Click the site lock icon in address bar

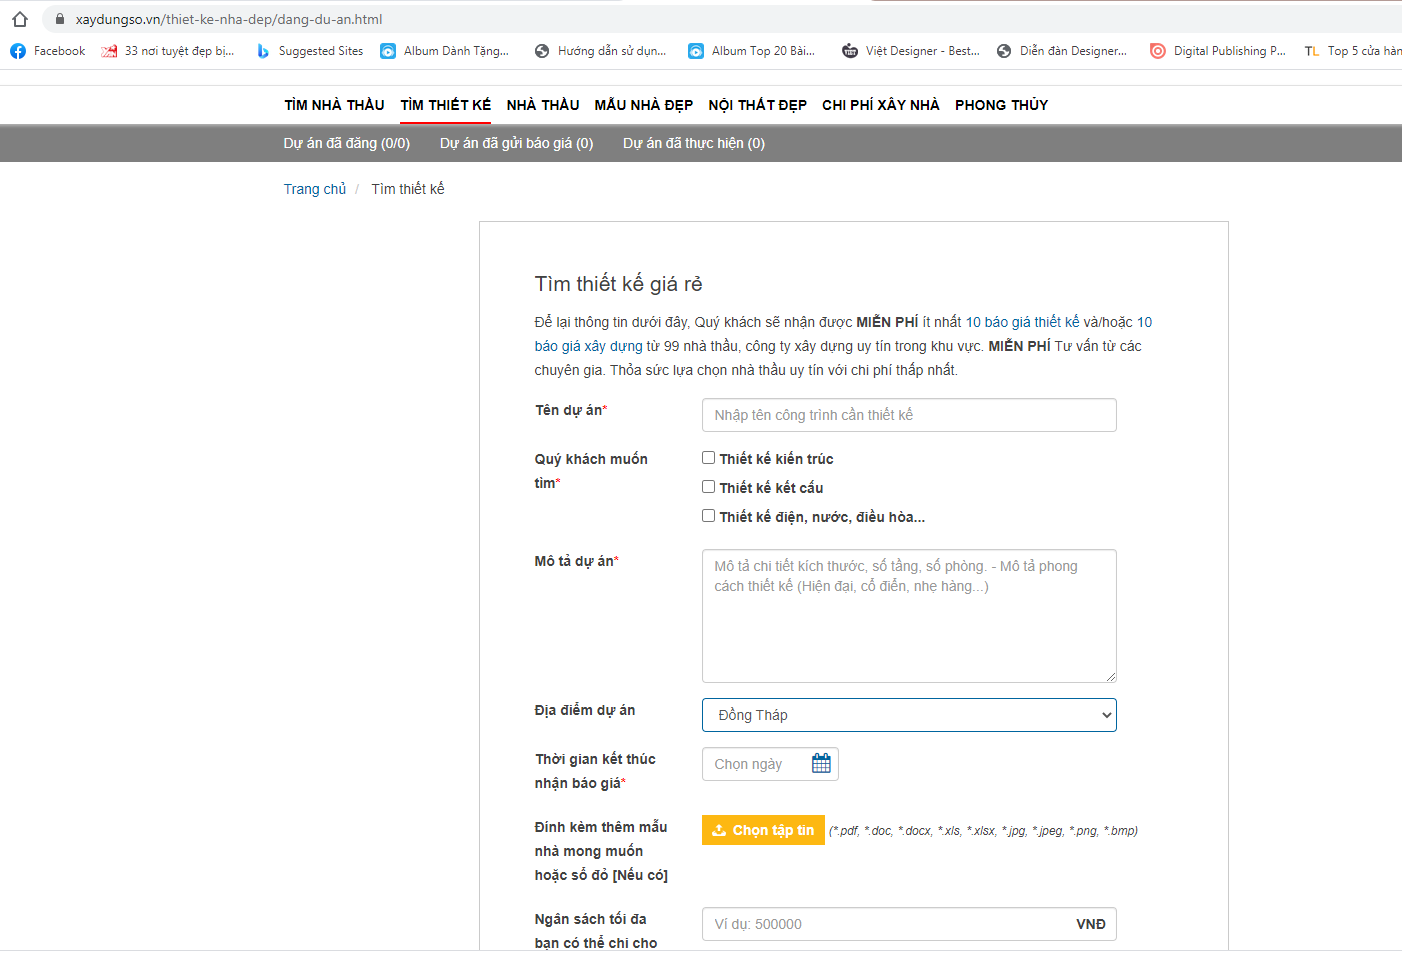click(60, 19)
